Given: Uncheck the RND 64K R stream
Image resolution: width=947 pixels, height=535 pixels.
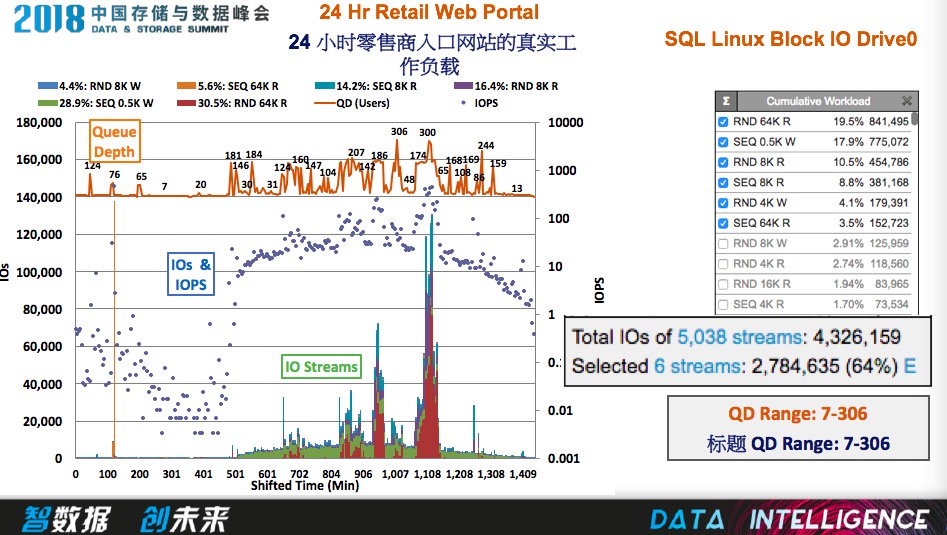Looking at the screenshot, I should coord(723,121).
